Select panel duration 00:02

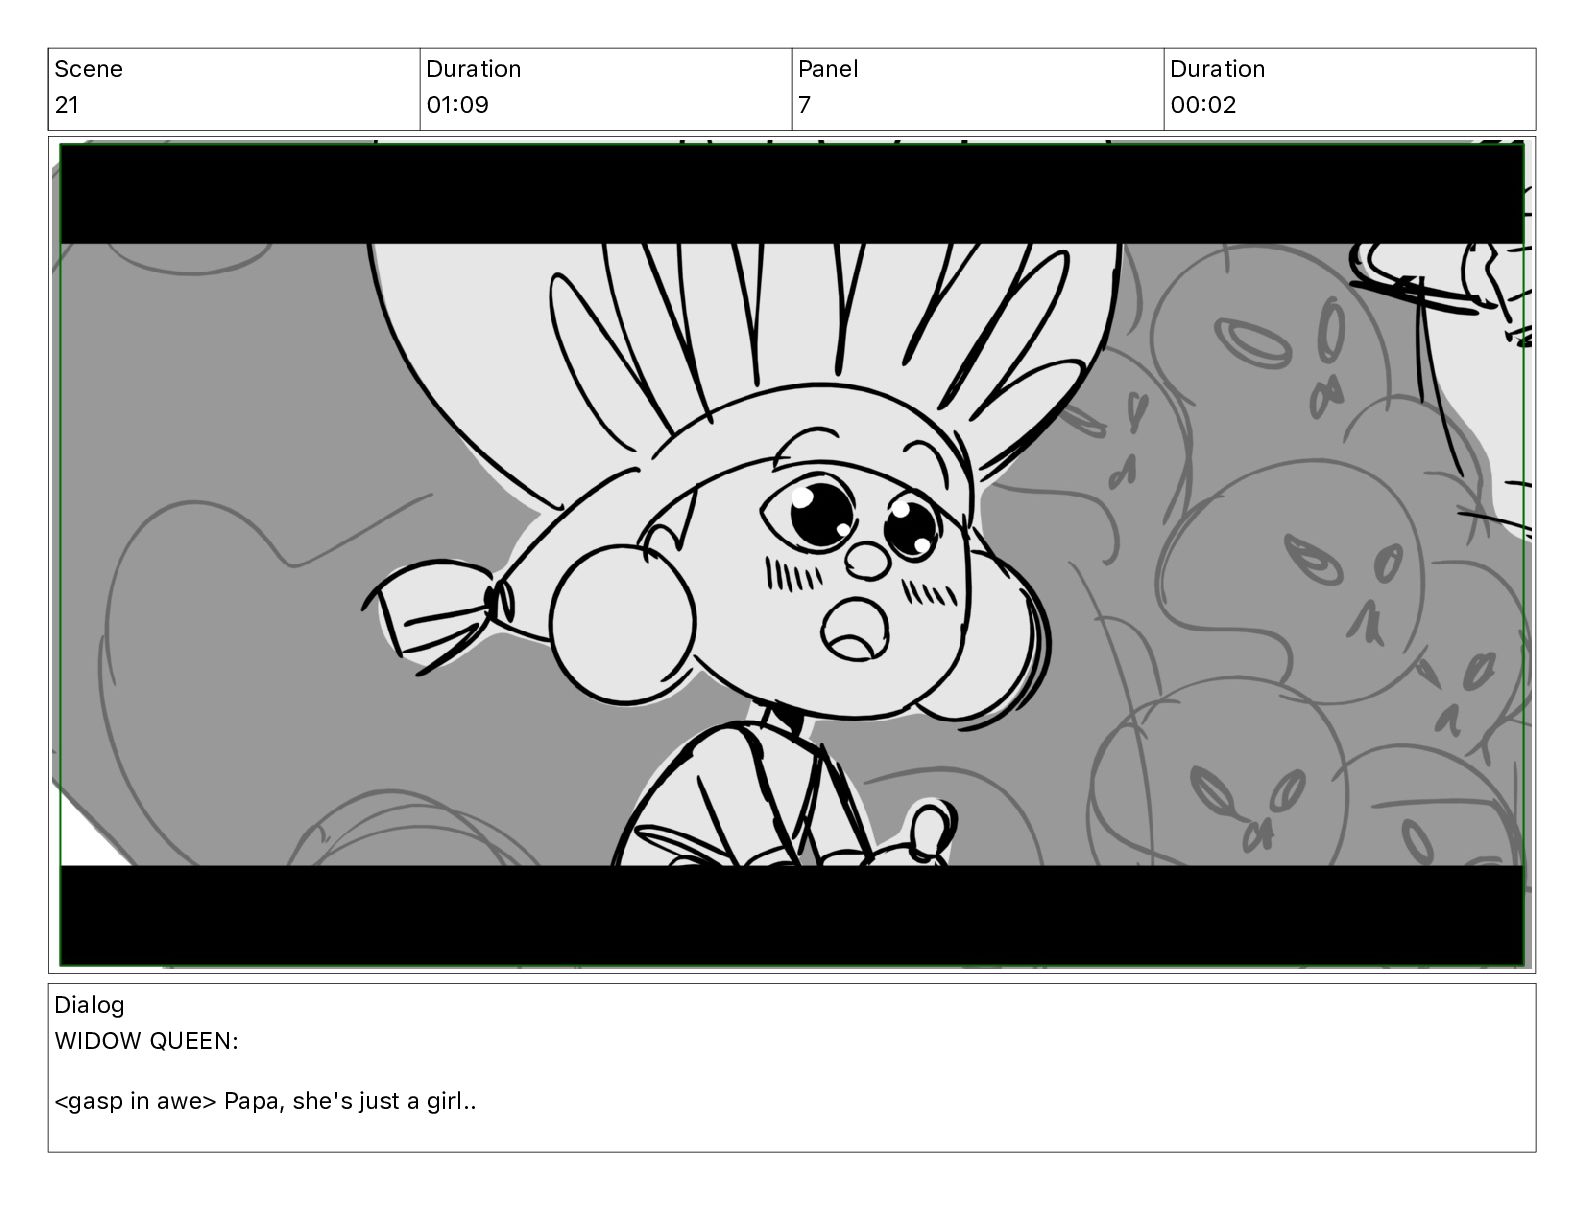click(x=1203, y=105)
